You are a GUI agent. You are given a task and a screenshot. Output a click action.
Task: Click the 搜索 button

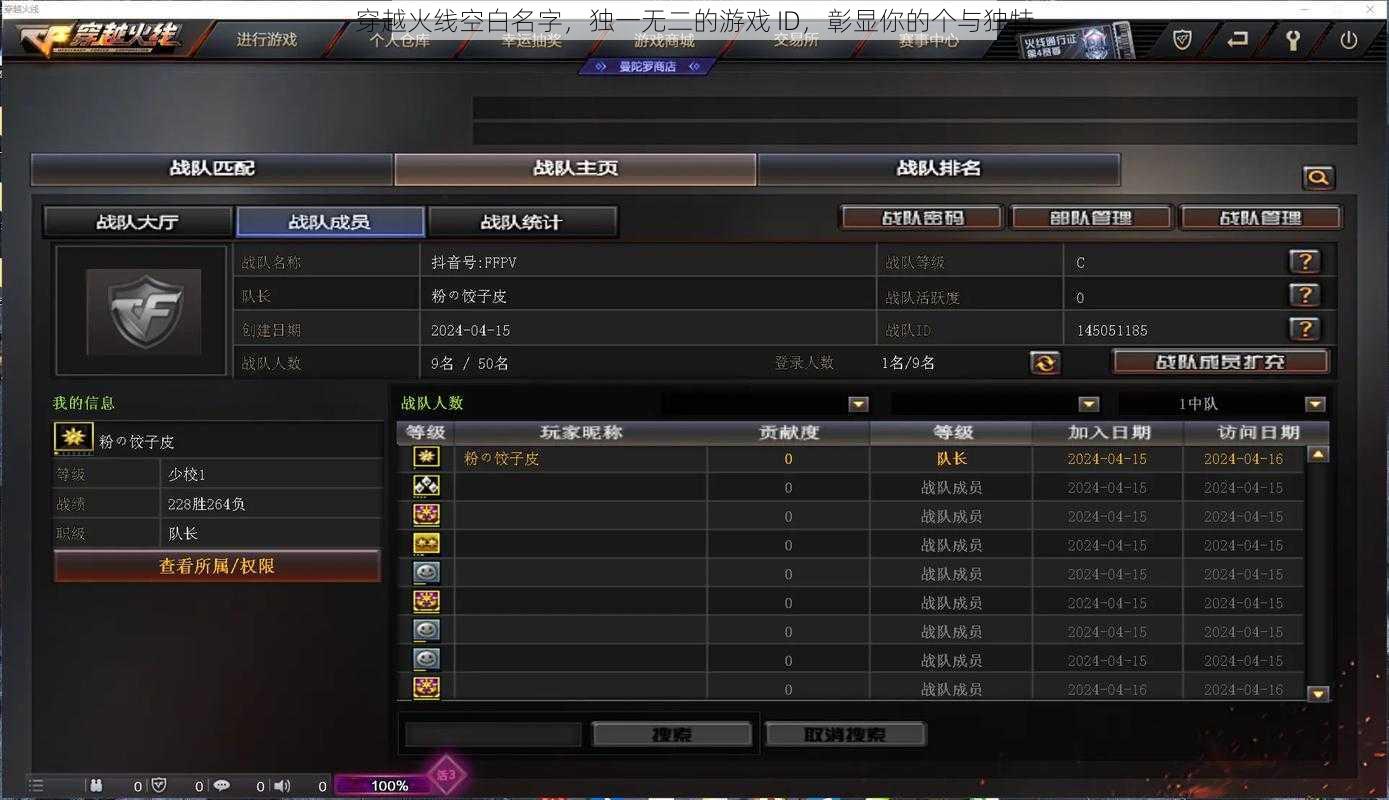672,735
